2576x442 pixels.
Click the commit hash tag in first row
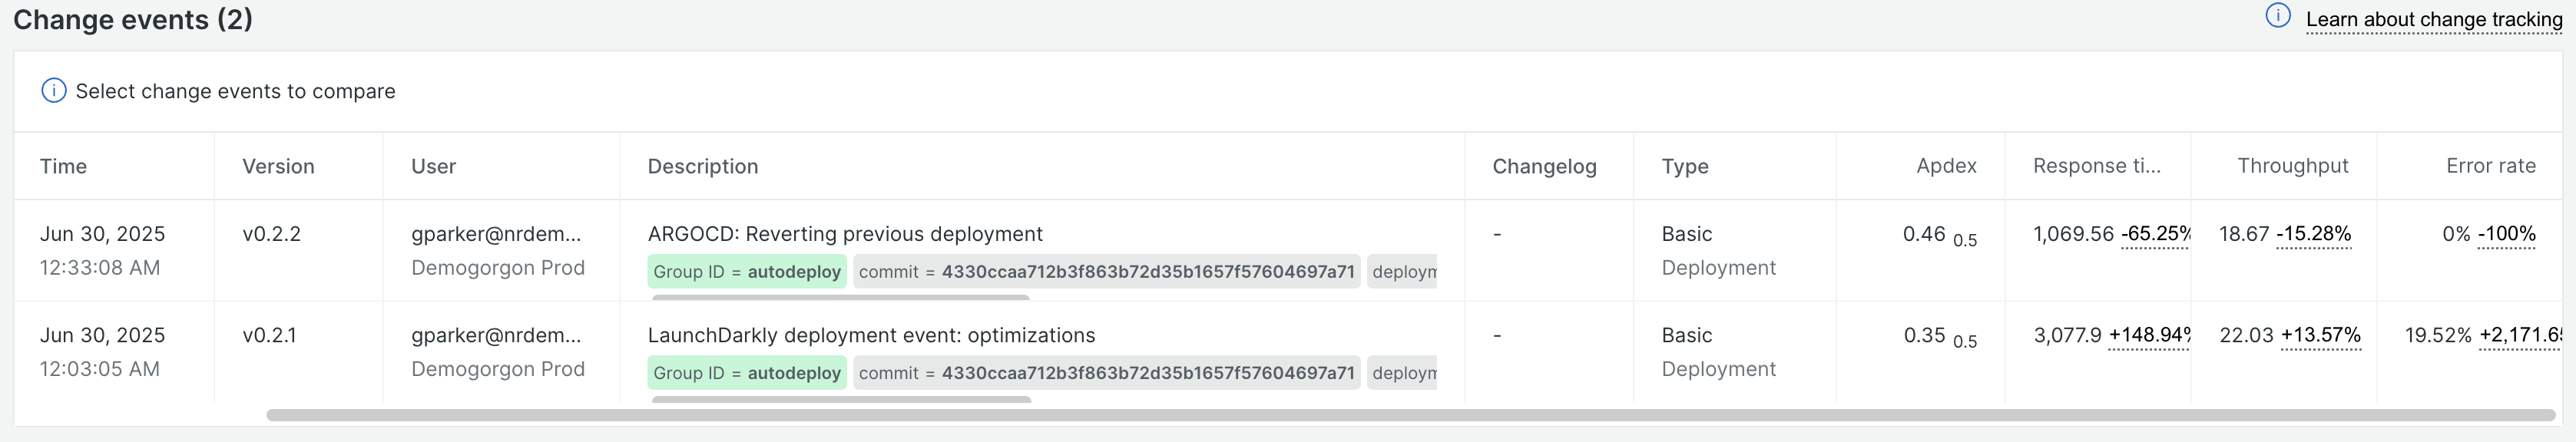click(x=1107, y=272)
